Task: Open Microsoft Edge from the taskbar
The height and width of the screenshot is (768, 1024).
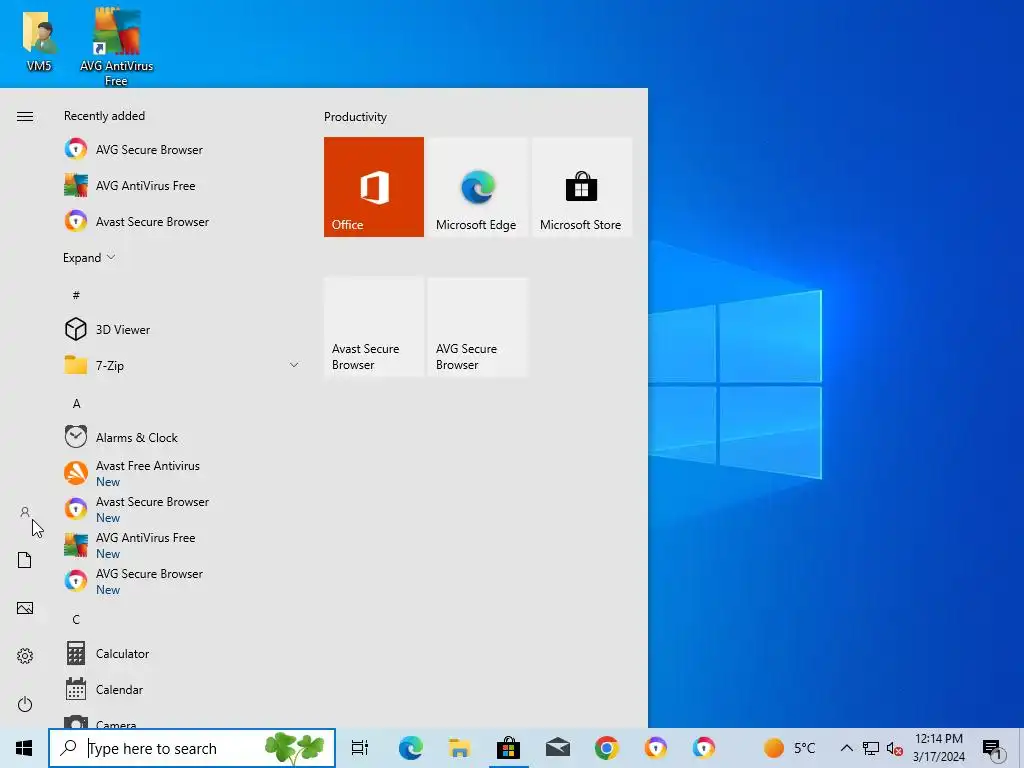Action: click(410, 748)
